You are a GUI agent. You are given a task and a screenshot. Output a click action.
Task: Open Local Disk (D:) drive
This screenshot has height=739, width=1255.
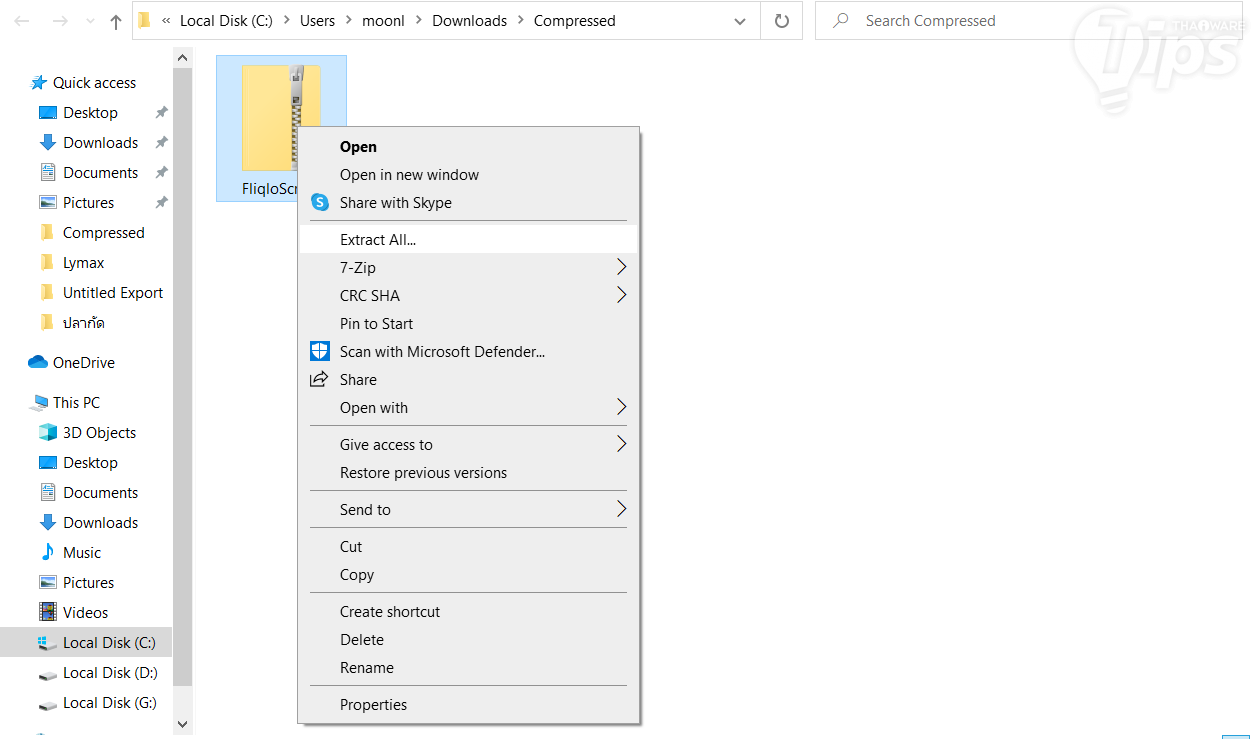point(110,673)
